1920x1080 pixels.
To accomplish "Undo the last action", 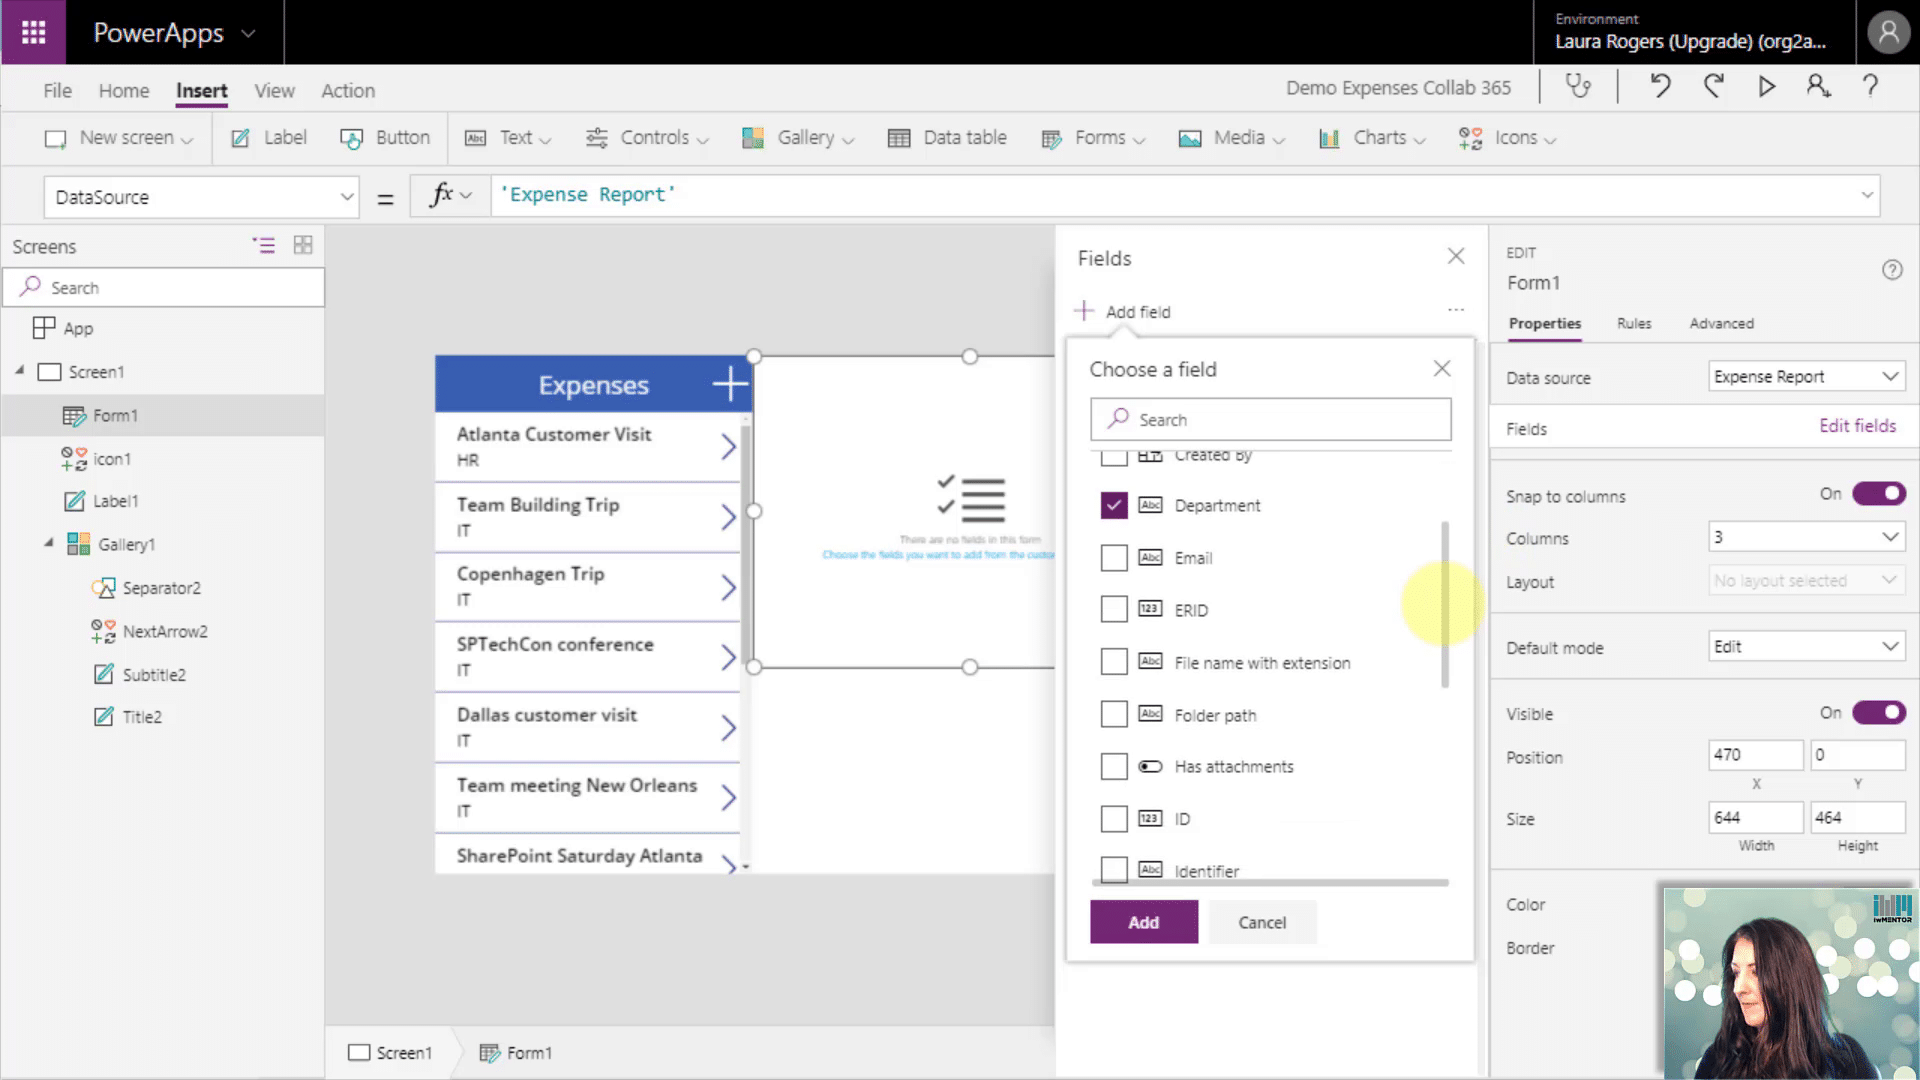I will coord(1660,87).
